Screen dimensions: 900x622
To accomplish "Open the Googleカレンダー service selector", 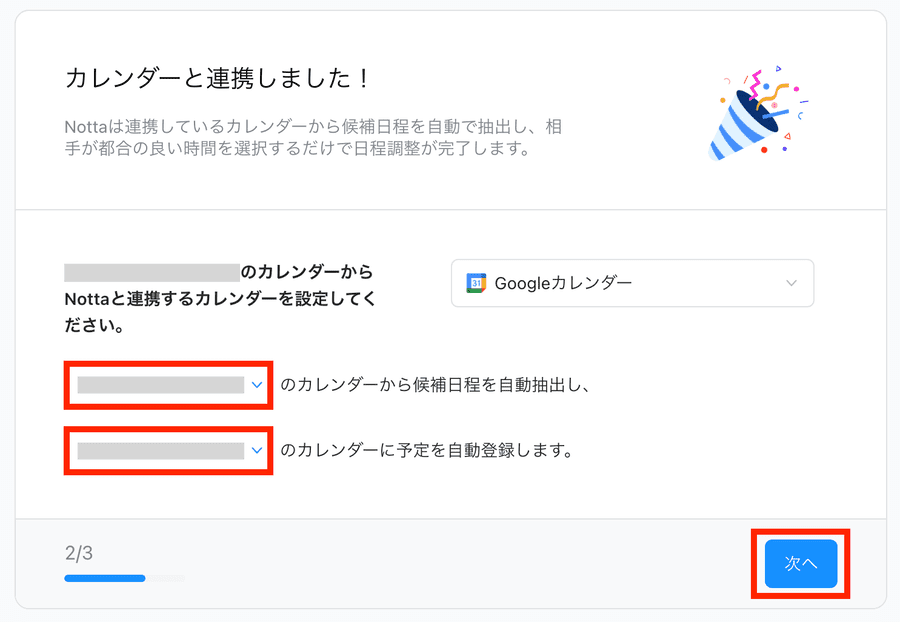I will [x=632, y=283].
